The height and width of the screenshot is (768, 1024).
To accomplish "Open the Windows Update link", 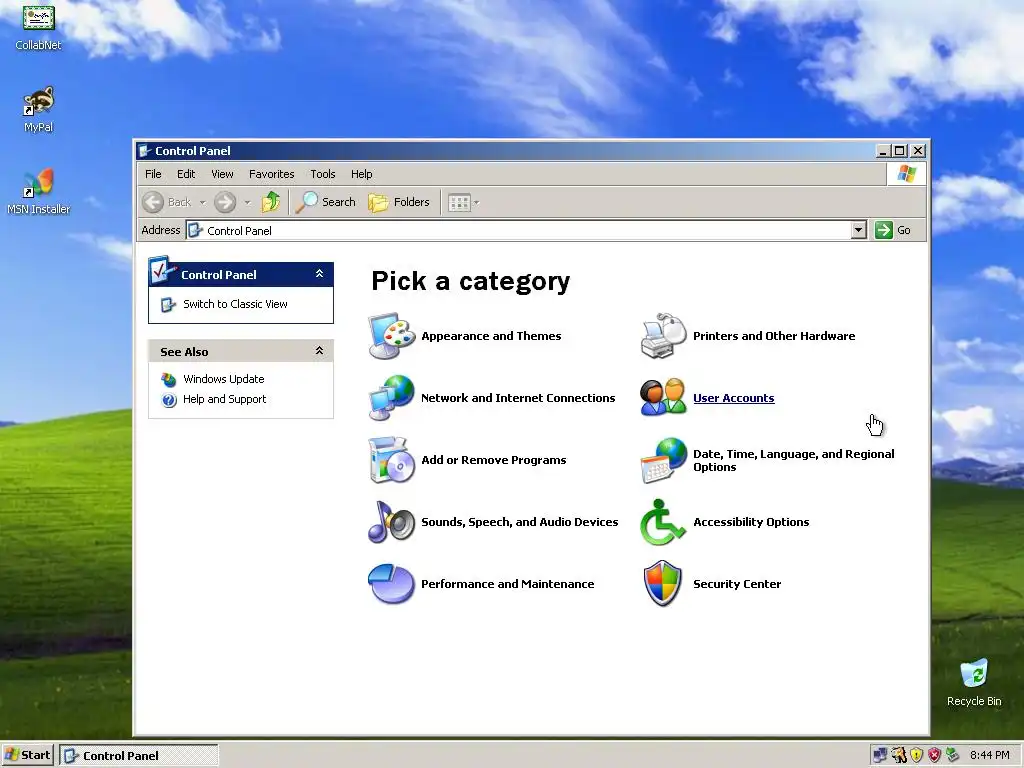I will coord(223,379).
